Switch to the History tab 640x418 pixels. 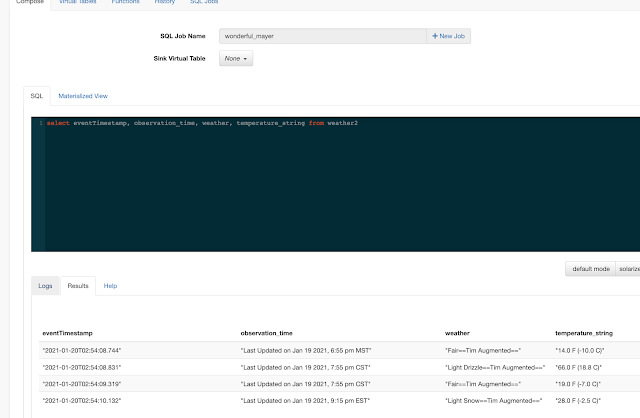165,3
